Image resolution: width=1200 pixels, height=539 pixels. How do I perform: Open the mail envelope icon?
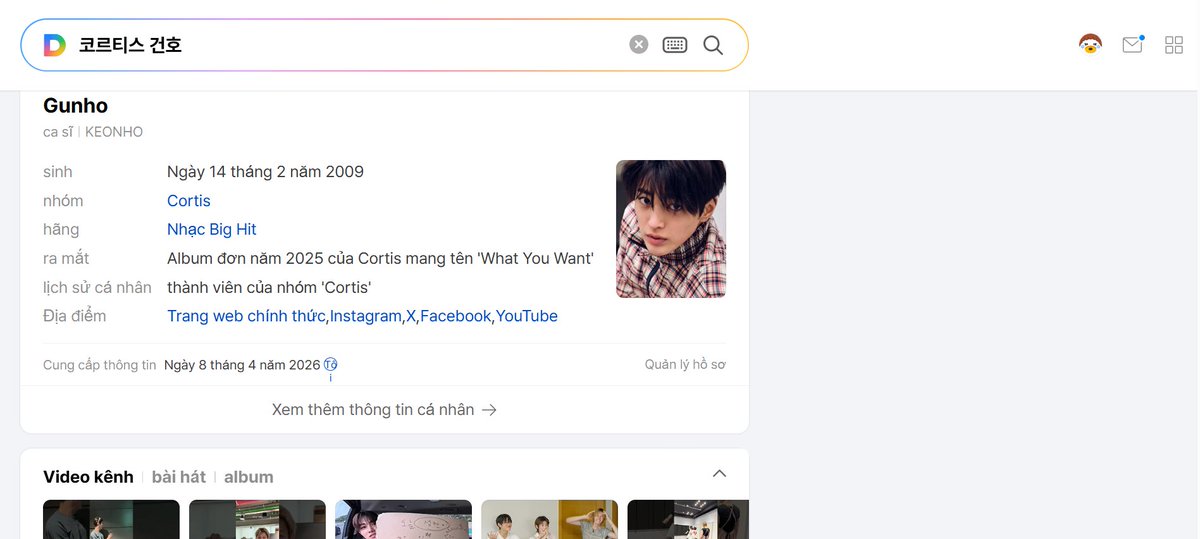click(x=1132, y=45)
